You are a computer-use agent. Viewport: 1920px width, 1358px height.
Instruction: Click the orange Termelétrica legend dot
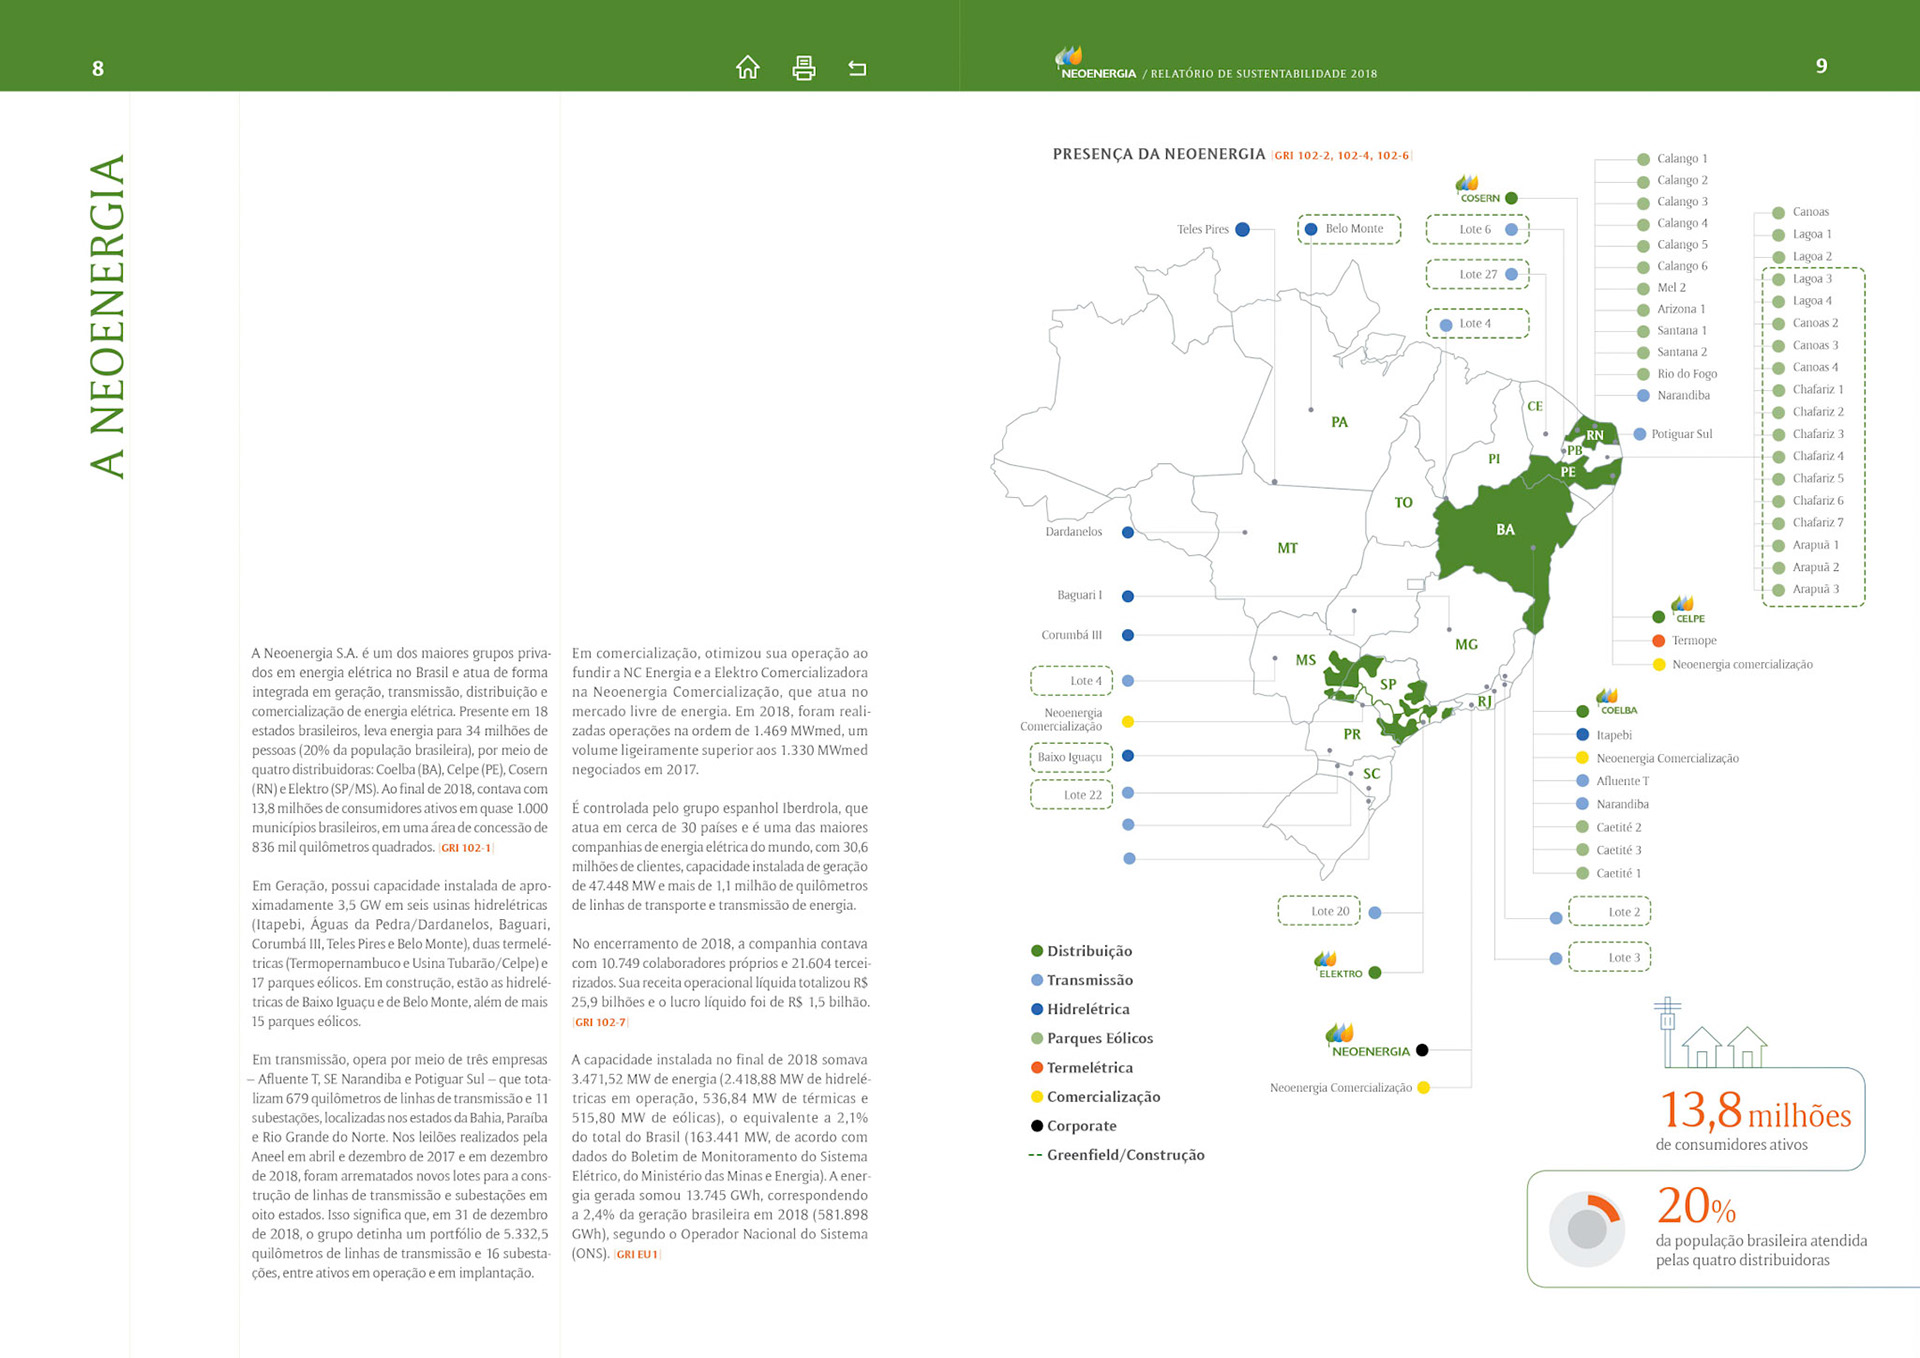point(1037,1067)
